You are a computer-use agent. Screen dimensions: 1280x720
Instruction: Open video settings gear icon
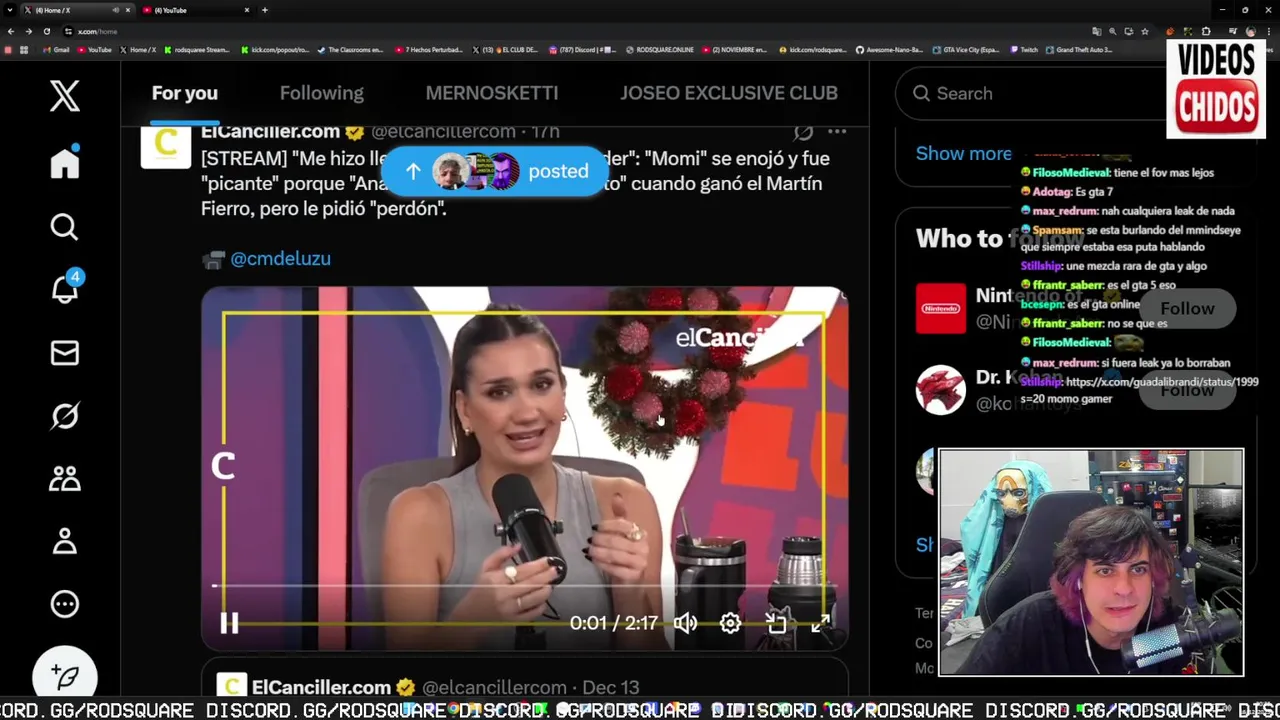pos(730,623)
